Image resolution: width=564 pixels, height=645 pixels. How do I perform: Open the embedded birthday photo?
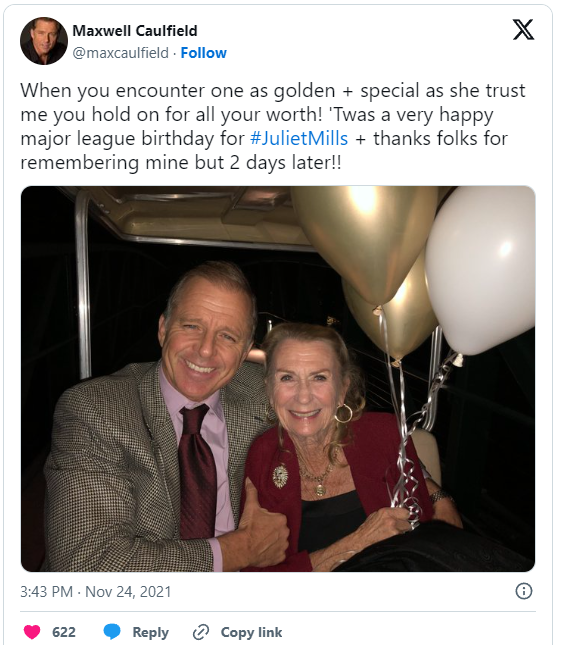[278, 379]
